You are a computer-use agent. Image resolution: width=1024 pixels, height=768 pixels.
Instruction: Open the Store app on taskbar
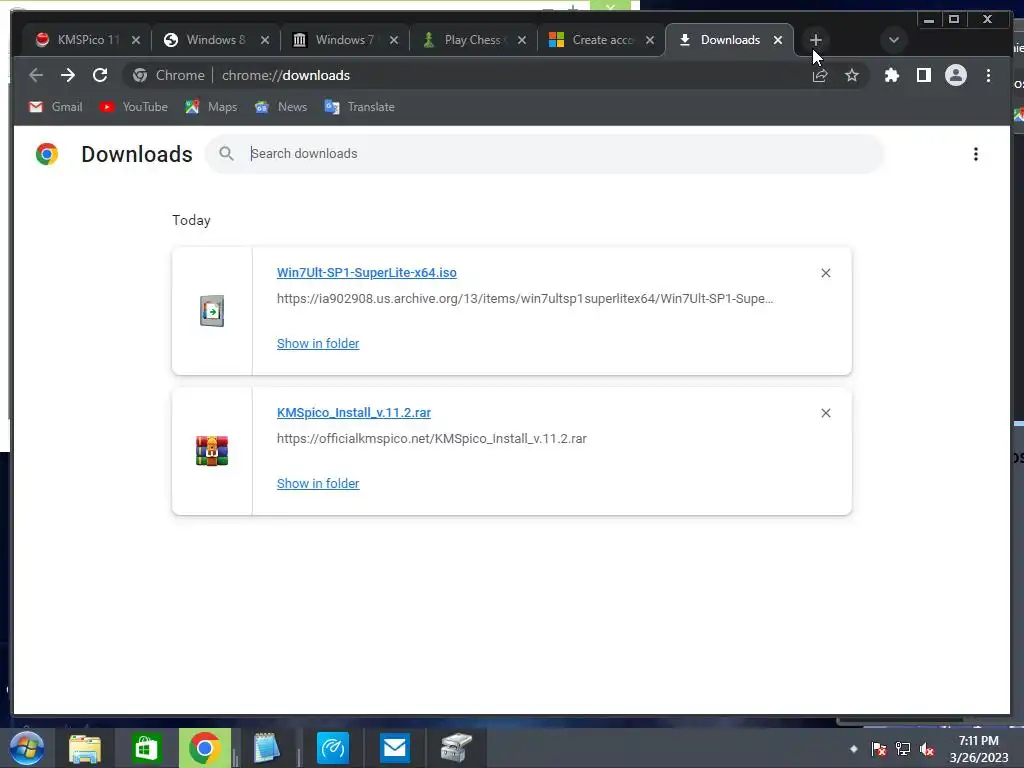tap(146, 748)
